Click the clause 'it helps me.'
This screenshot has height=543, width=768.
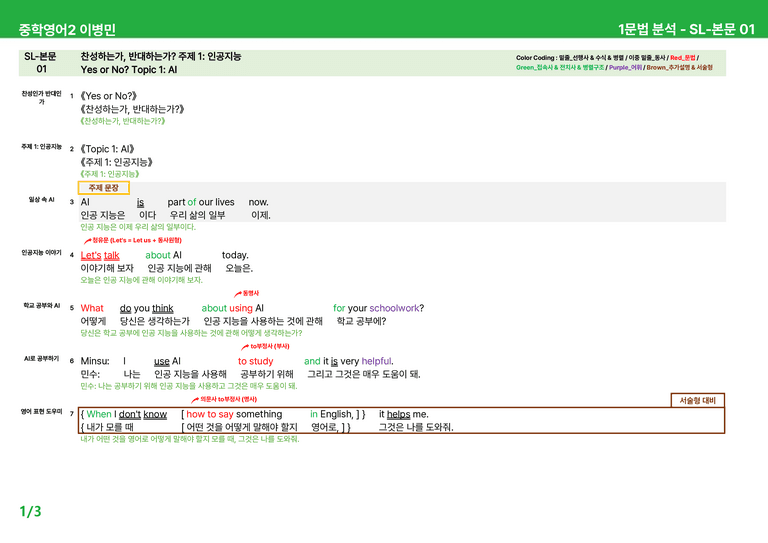point(404,414)
